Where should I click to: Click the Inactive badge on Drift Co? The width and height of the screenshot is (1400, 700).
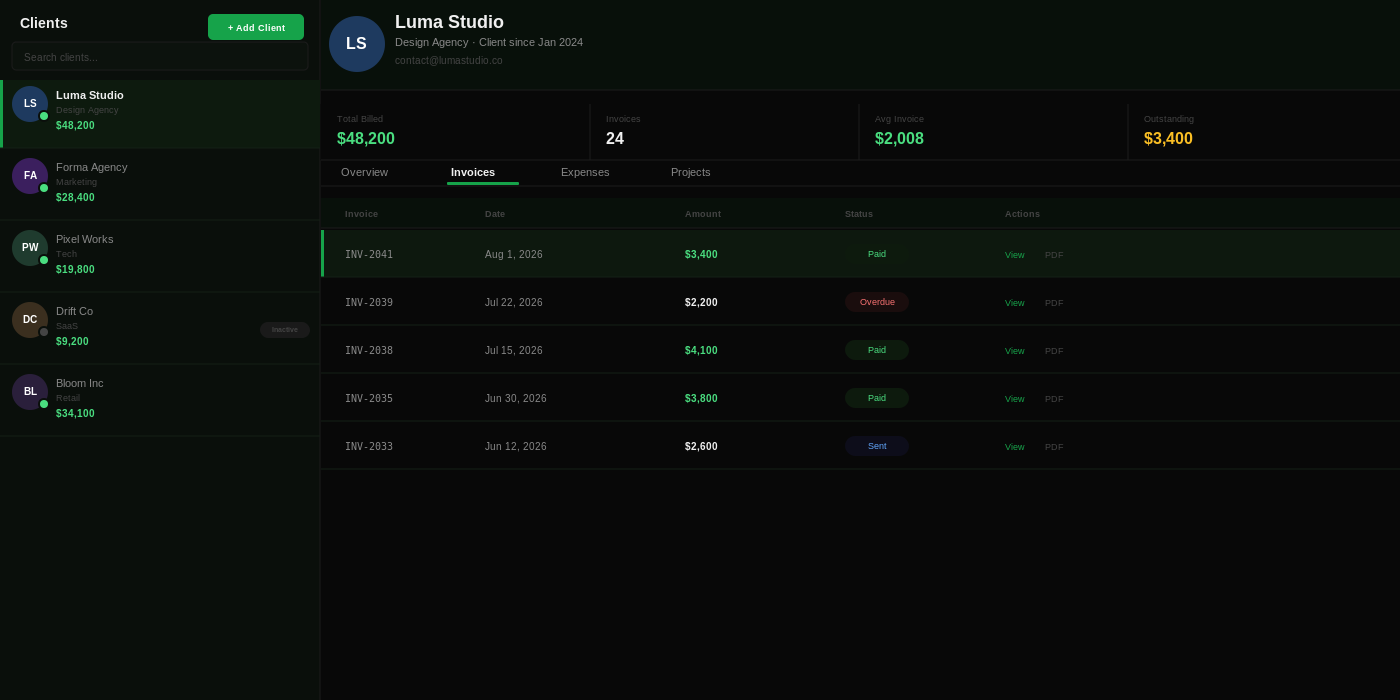click(285, 330)
